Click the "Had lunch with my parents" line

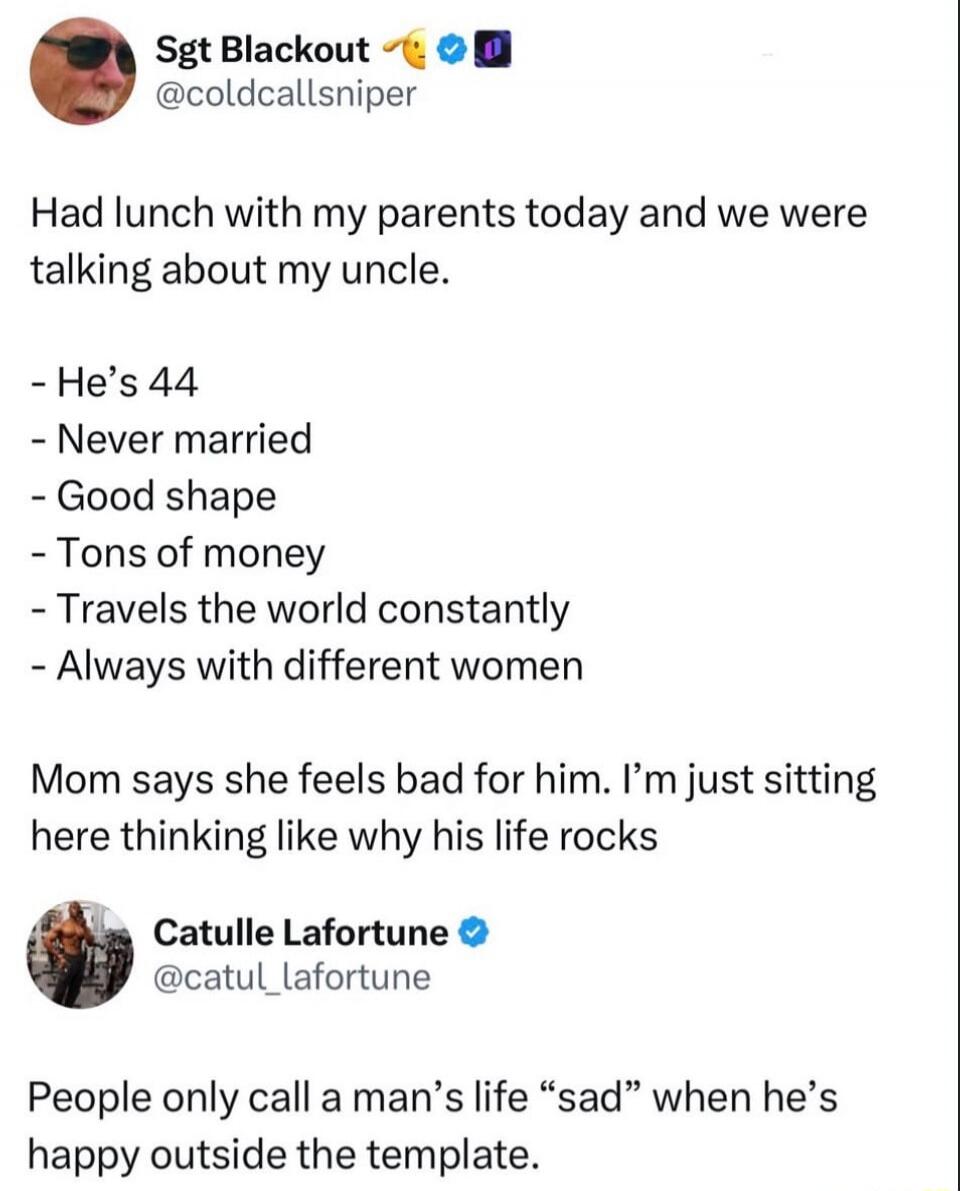click(449, 214)
